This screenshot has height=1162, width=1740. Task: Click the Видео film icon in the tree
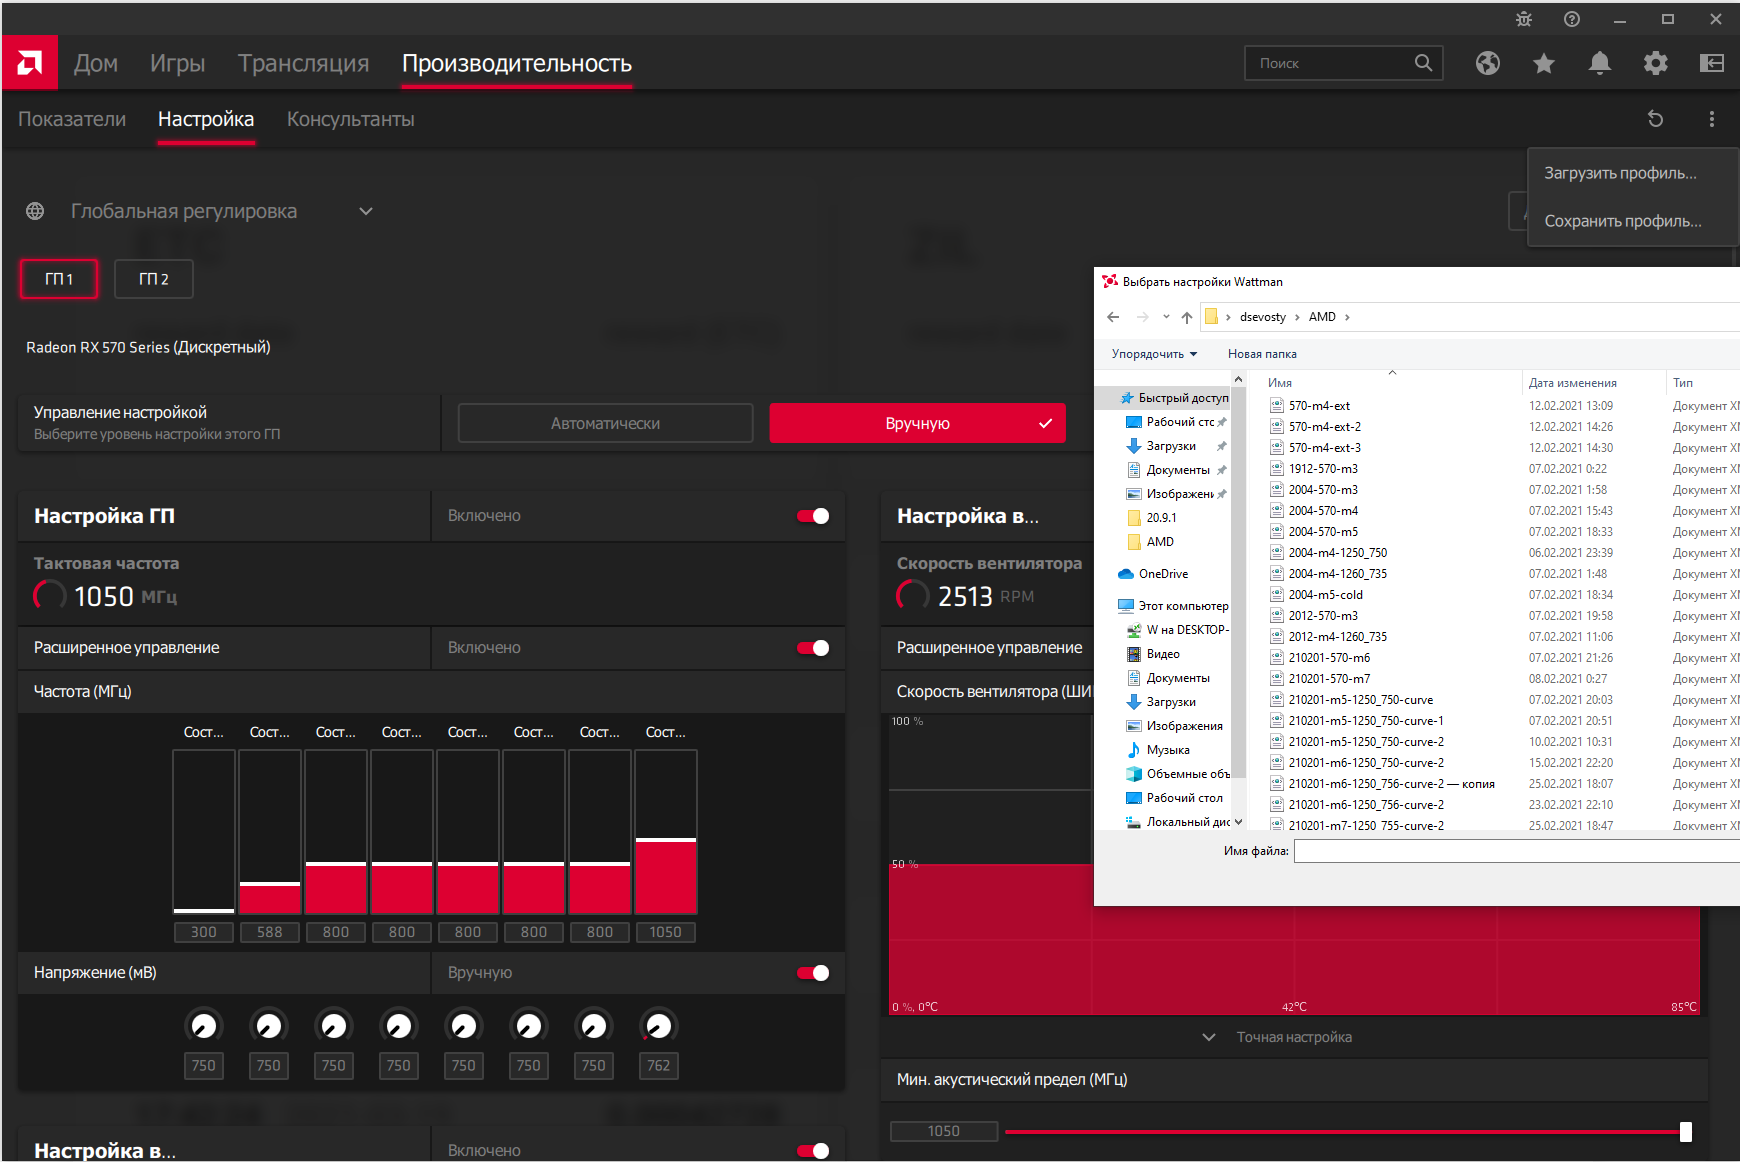1134,654
